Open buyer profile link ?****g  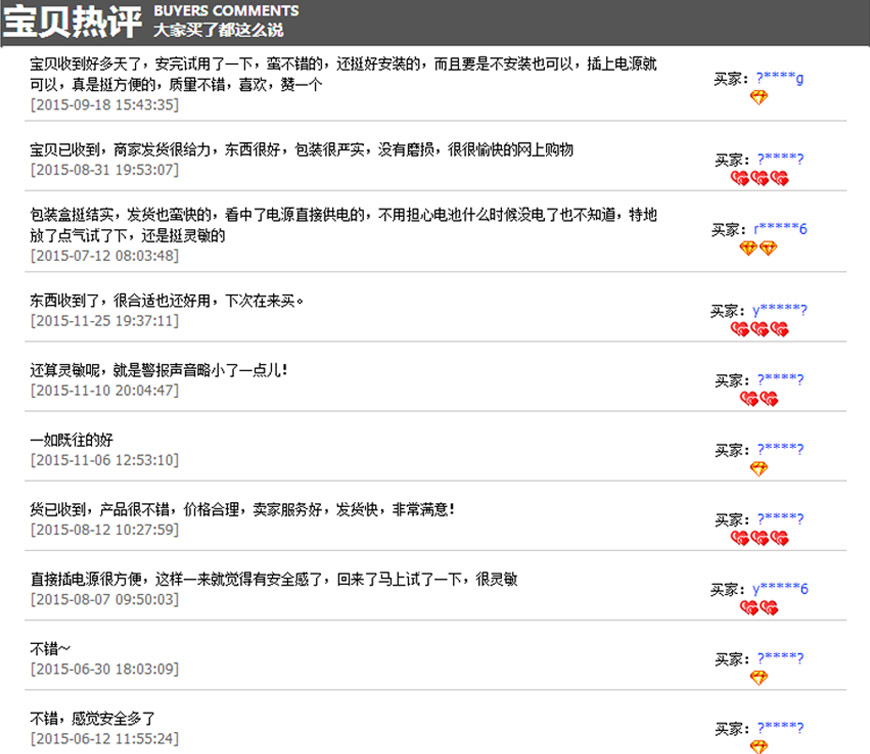[x=778, y=78]
